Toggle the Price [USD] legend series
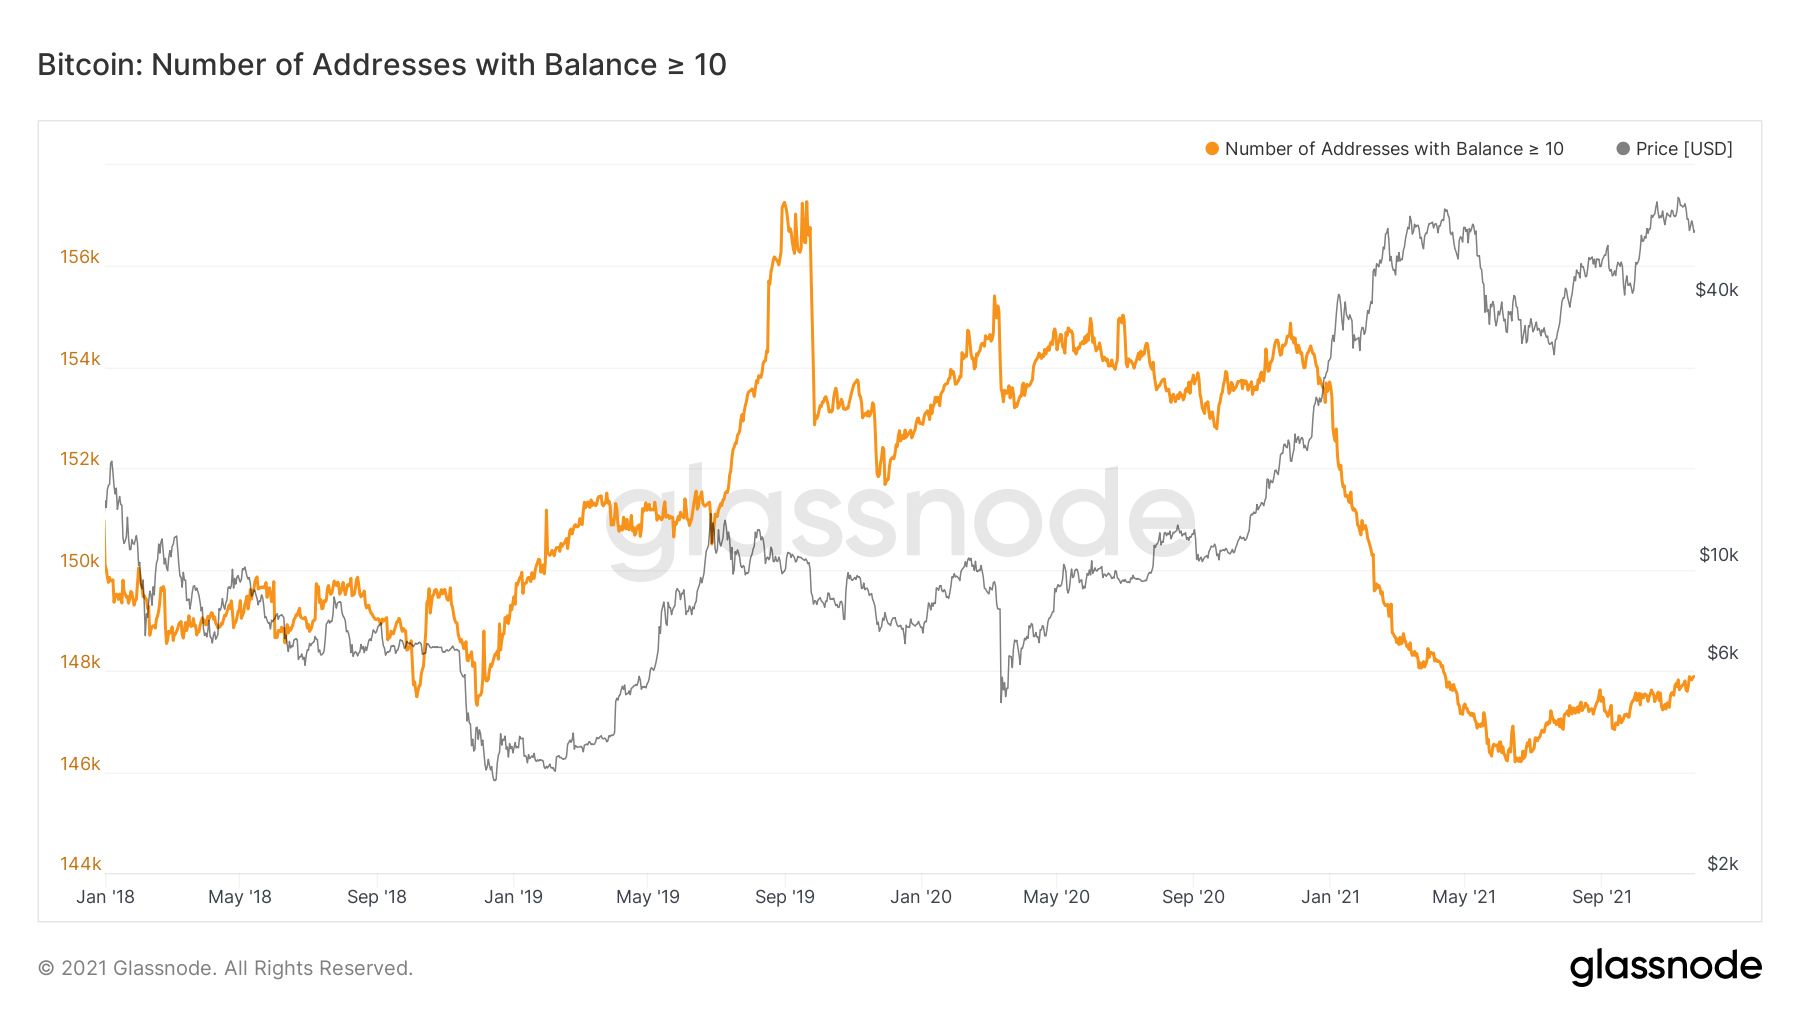This screenshot has height=1013, width=1800. point(1684,149)
